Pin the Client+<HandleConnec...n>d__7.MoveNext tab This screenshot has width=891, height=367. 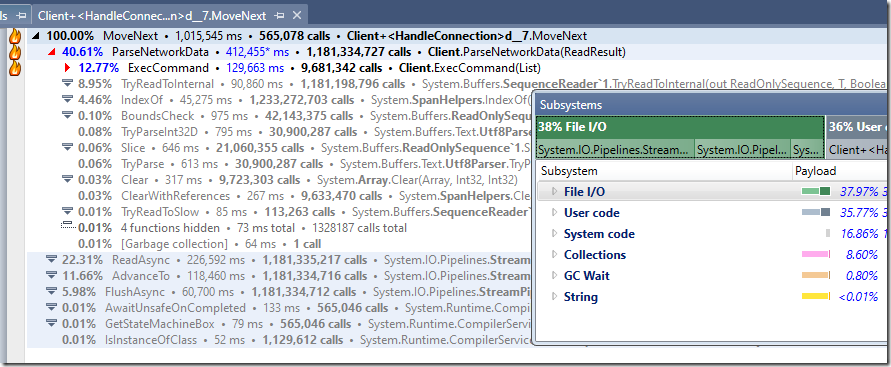tap(279, 15)
